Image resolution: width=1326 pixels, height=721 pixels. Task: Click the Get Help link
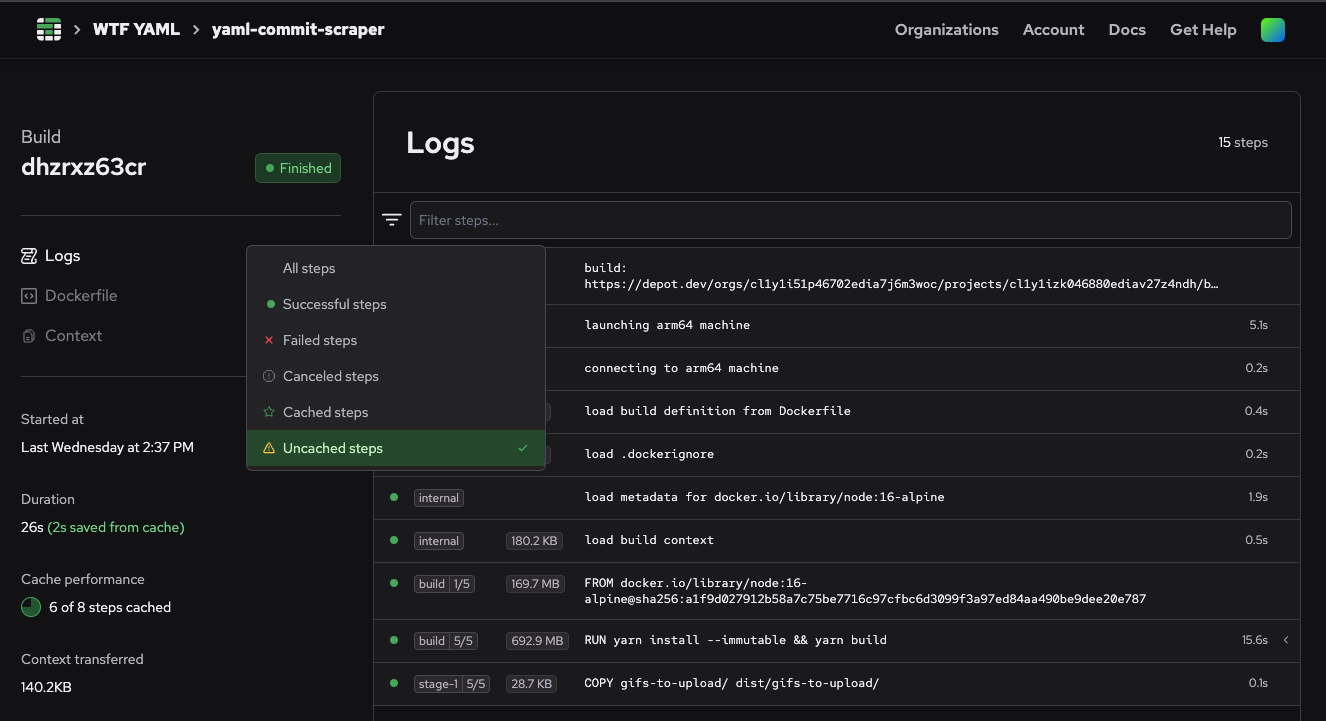[x=1203, y=30]
